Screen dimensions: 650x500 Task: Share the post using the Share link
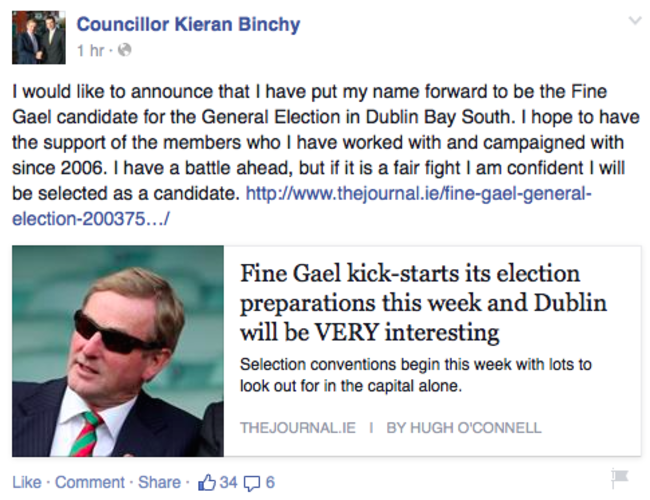coord(159,482)
